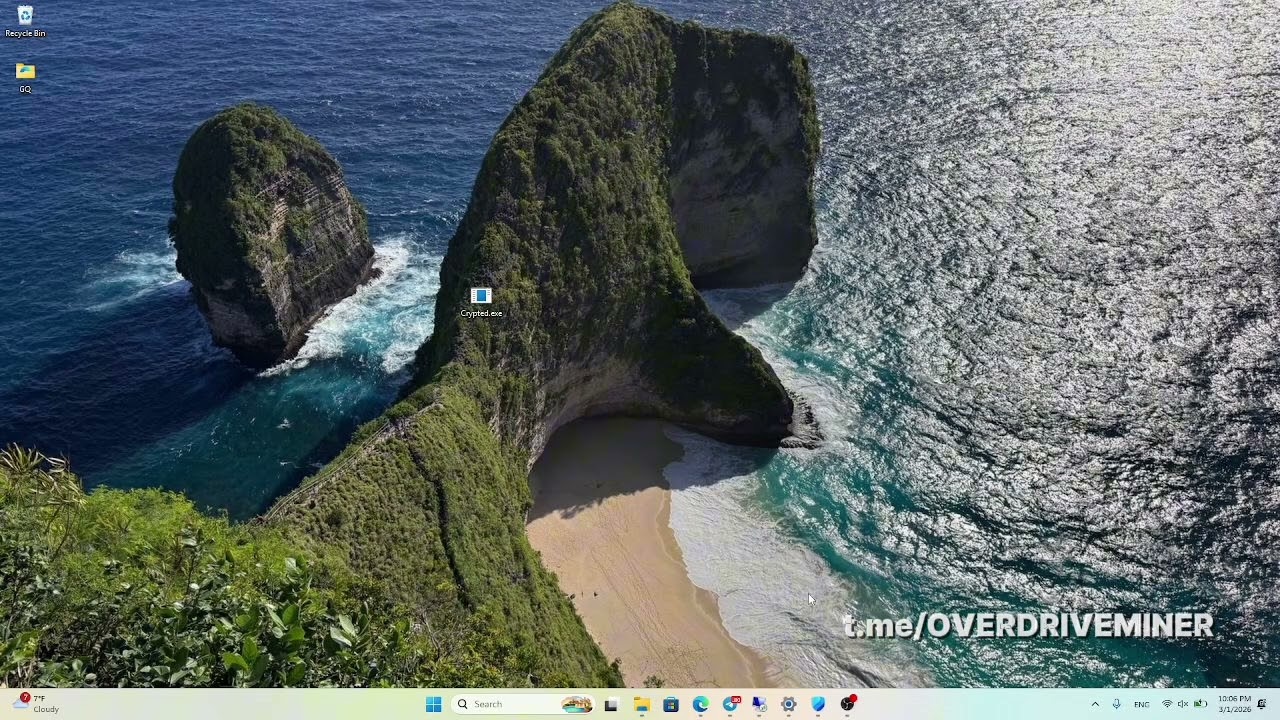Screen dimensions: 1280x720
Task: Open Settings gear in the taskbar
Action: tap(789, 704)
